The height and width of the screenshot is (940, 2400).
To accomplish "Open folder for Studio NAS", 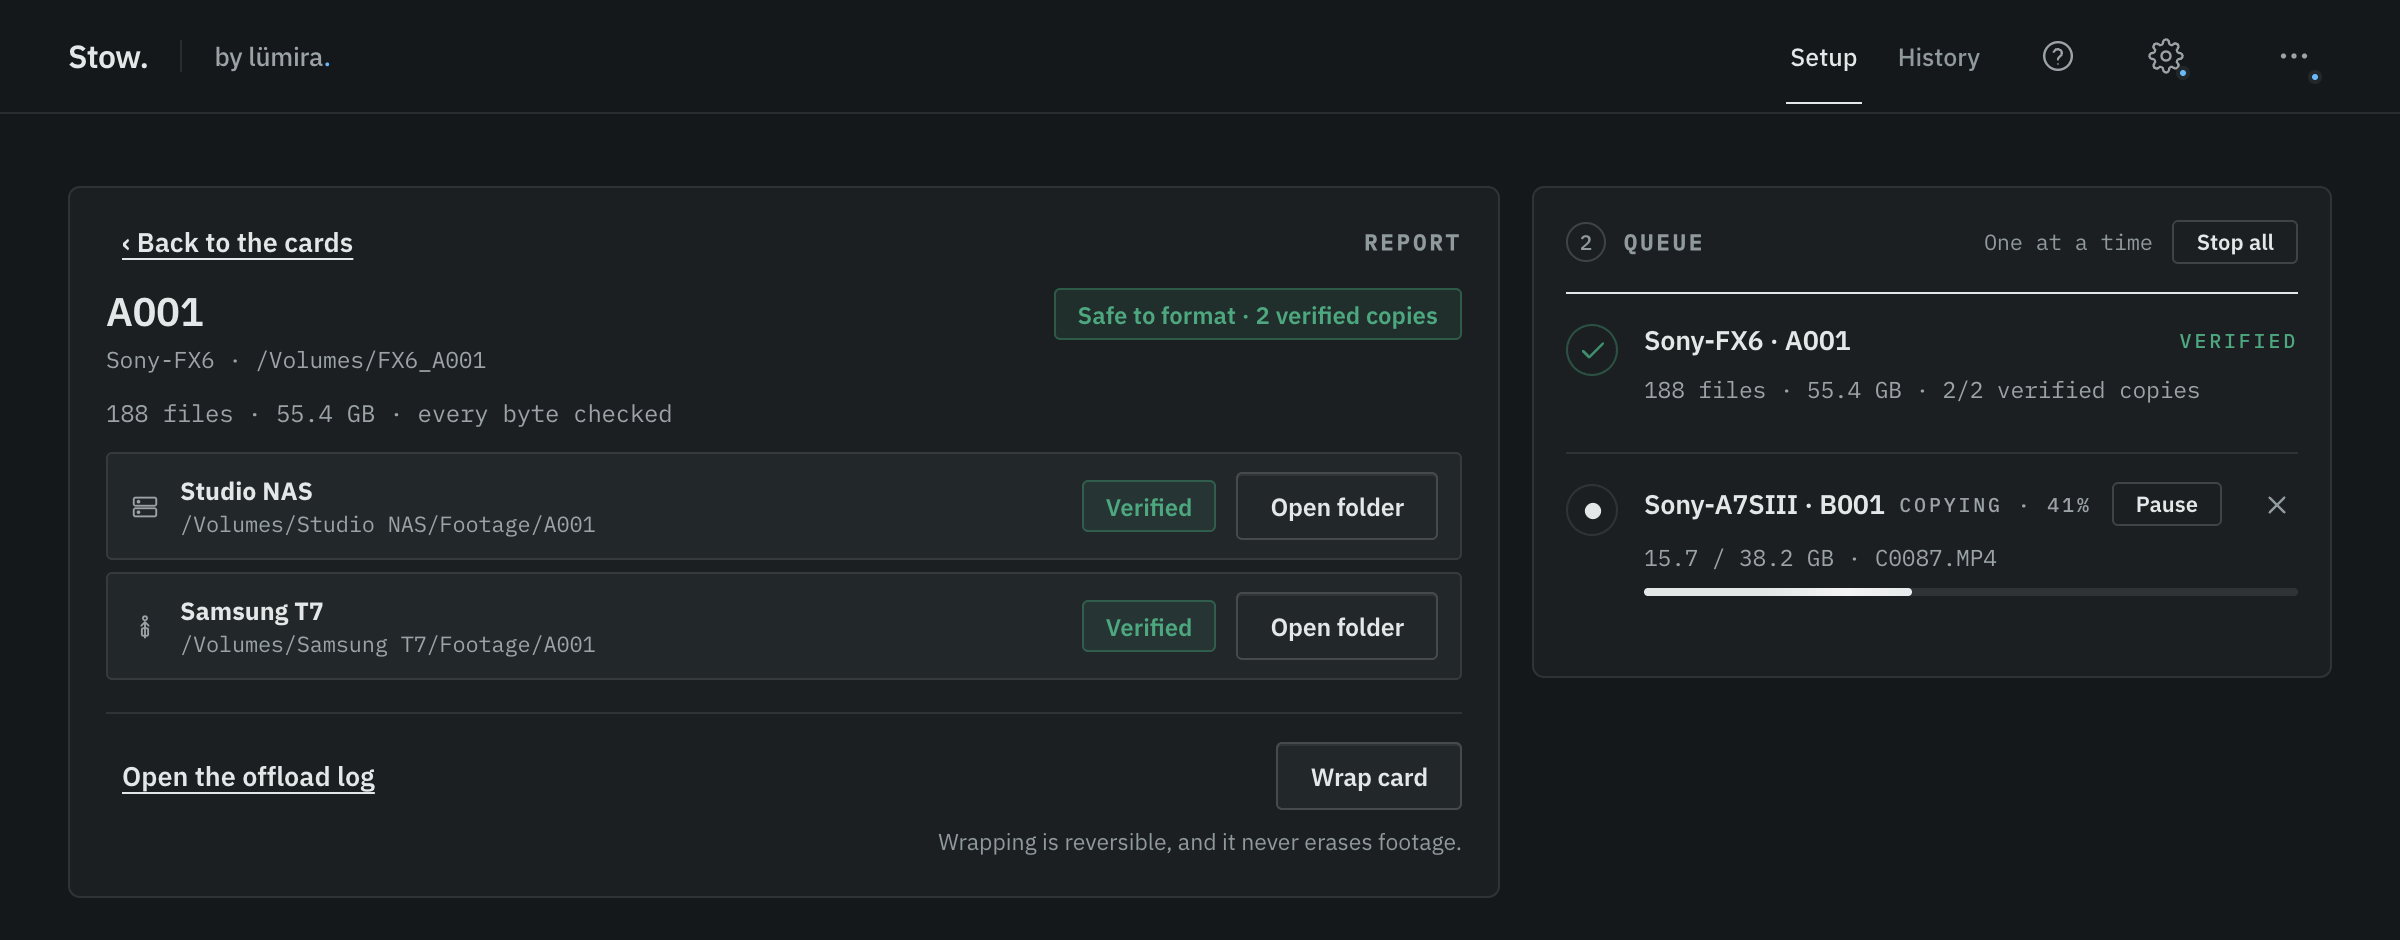I will pyautogui.click(x=1336, y=506).
